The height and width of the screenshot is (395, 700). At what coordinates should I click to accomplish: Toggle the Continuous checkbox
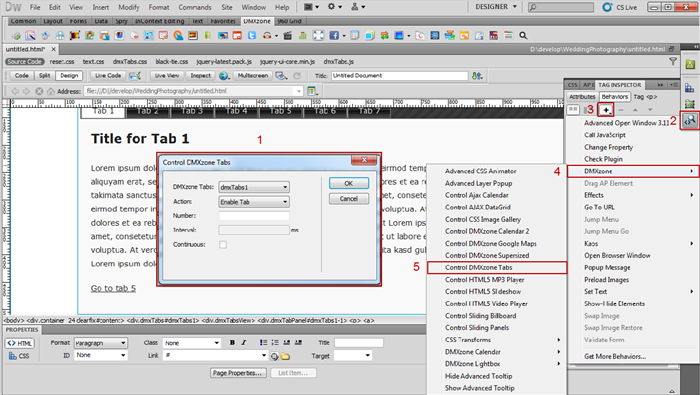point(223,245)
